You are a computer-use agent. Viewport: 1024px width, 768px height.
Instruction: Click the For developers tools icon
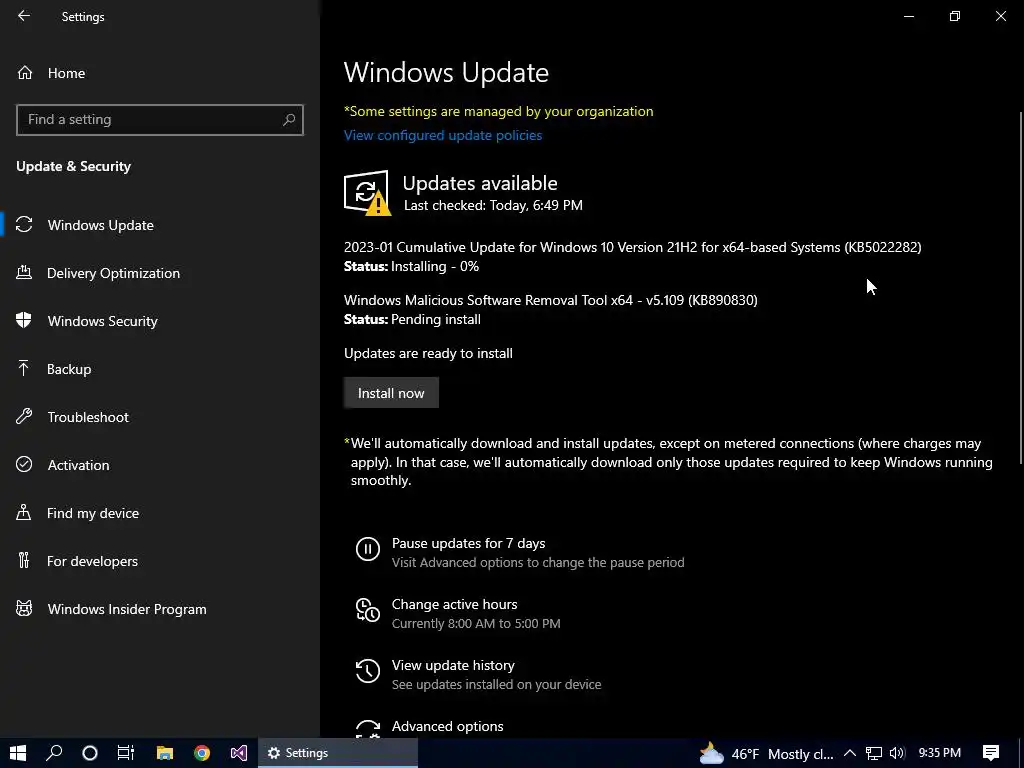[24, 560]
